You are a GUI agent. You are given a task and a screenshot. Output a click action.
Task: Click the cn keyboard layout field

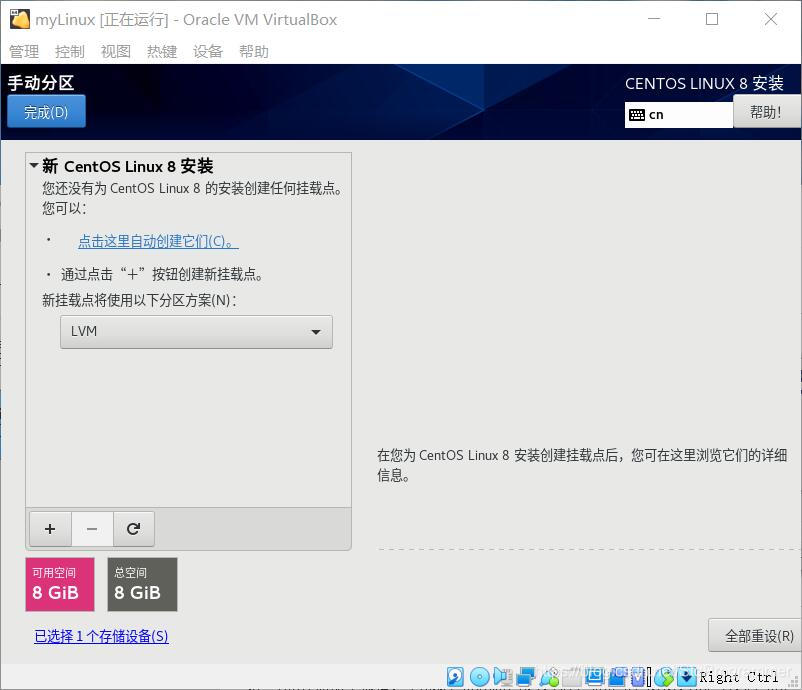tap(679, 115)
